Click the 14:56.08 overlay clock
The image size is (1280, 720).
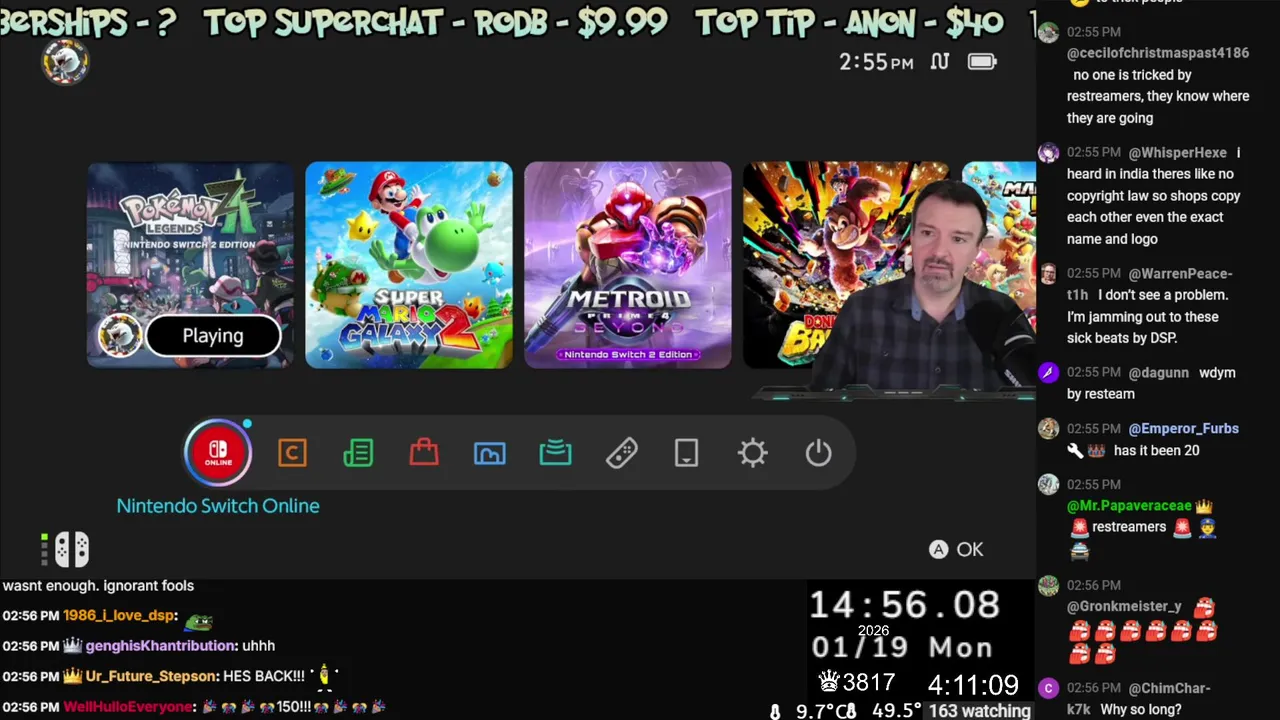pos(904,605)
